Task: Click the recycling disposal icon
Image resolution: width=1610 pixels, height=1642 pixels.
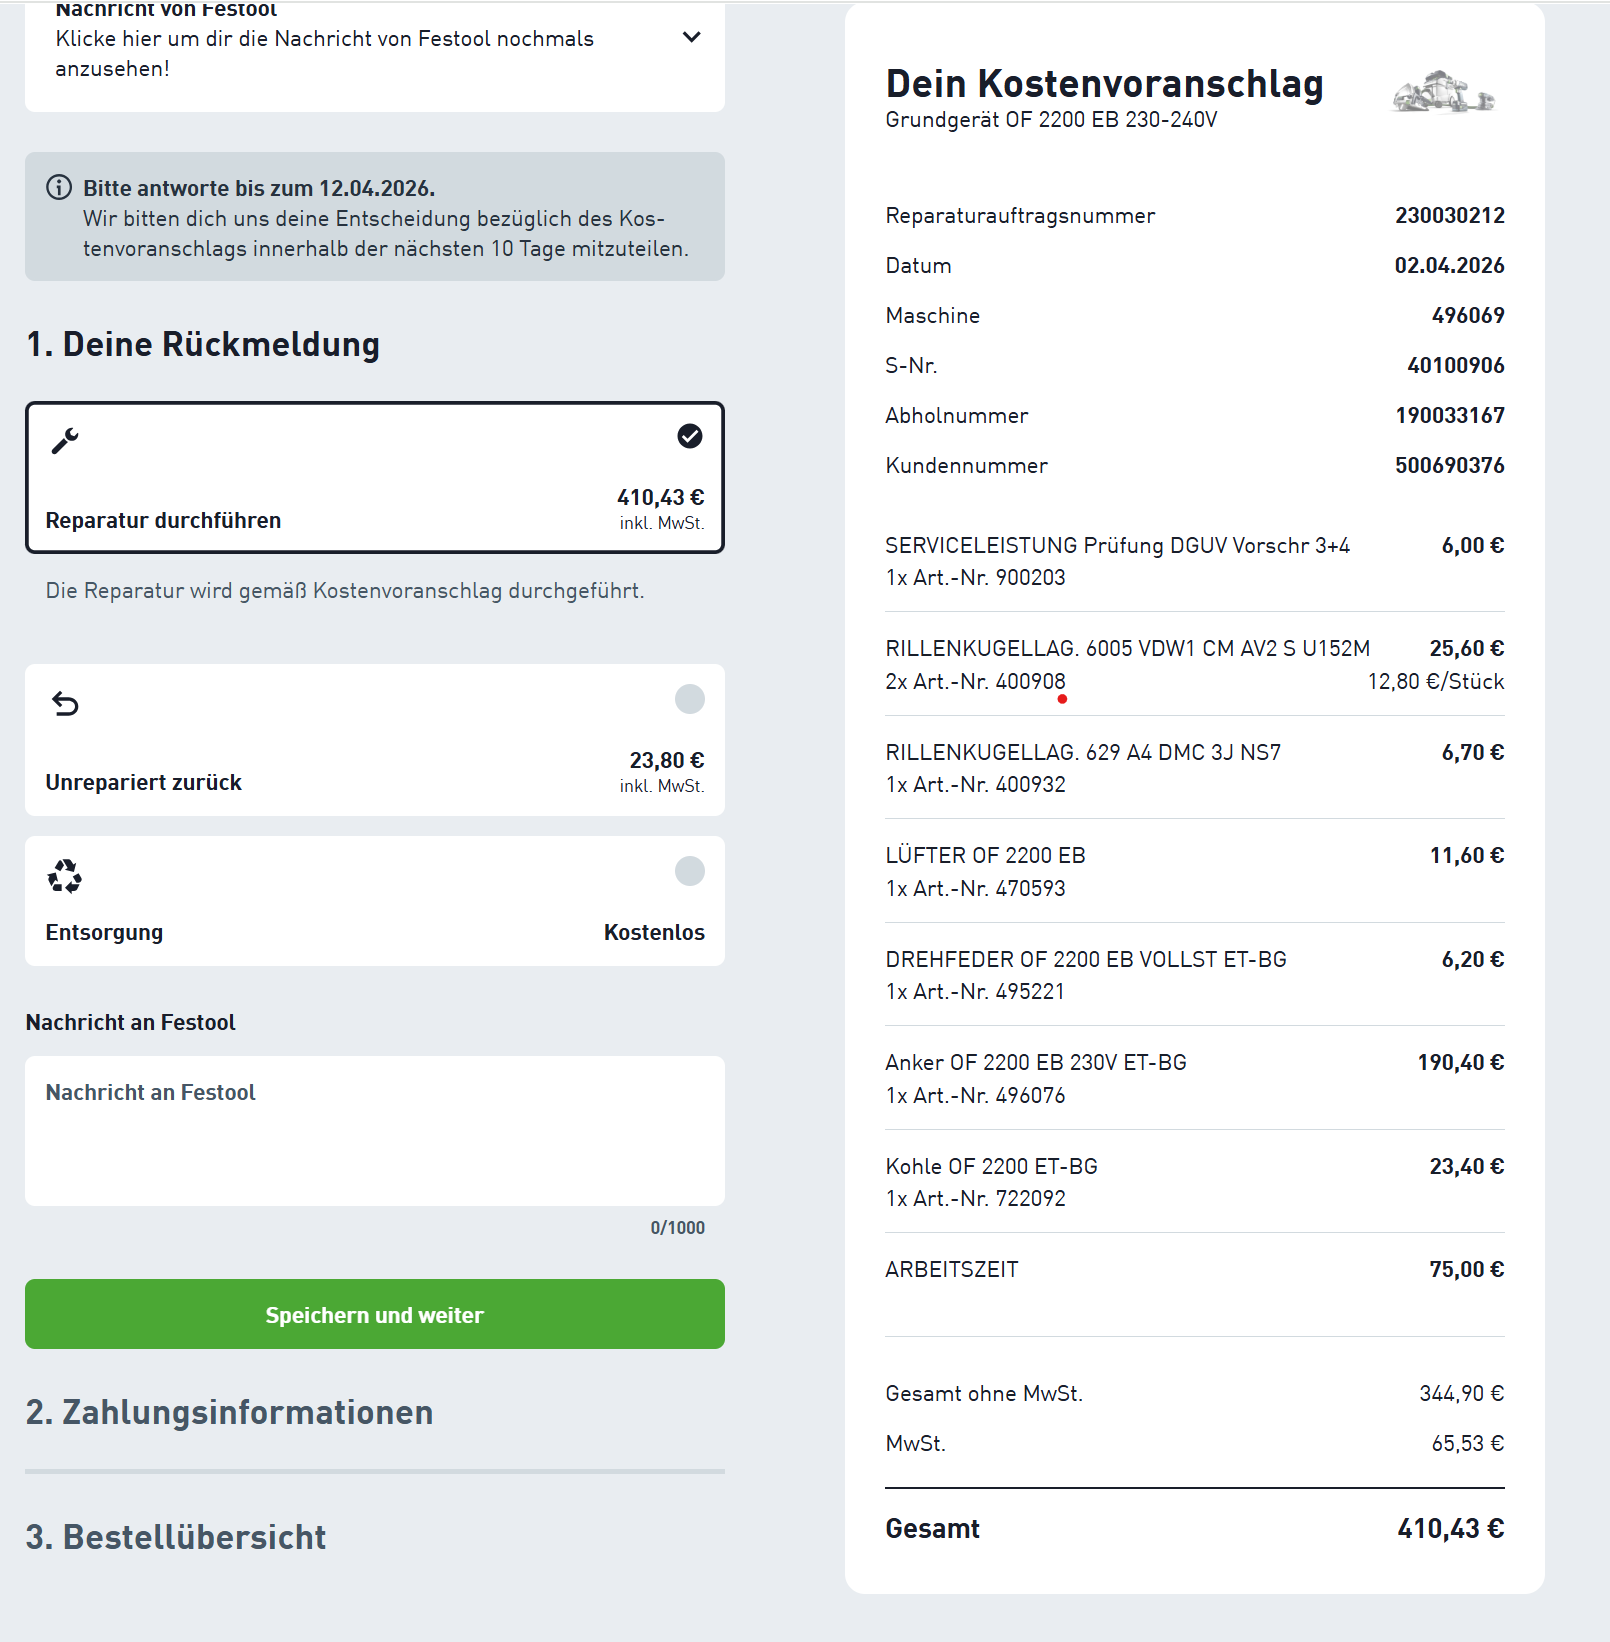Action: [65, 876]
